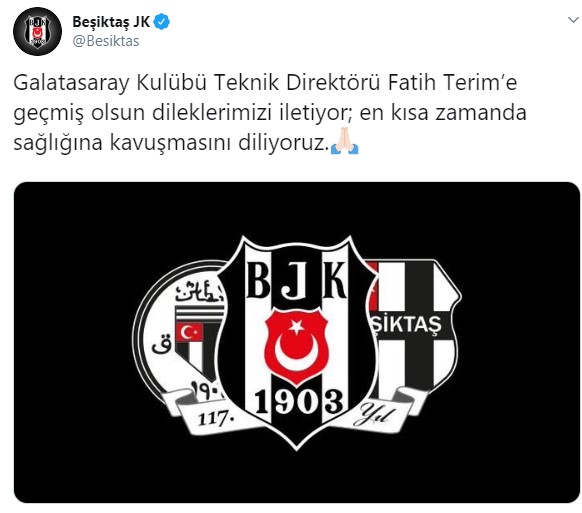Viewport: 582px width, 513px height.
Task: Click the blue verified checkmark badge
Action: (161, 22)
